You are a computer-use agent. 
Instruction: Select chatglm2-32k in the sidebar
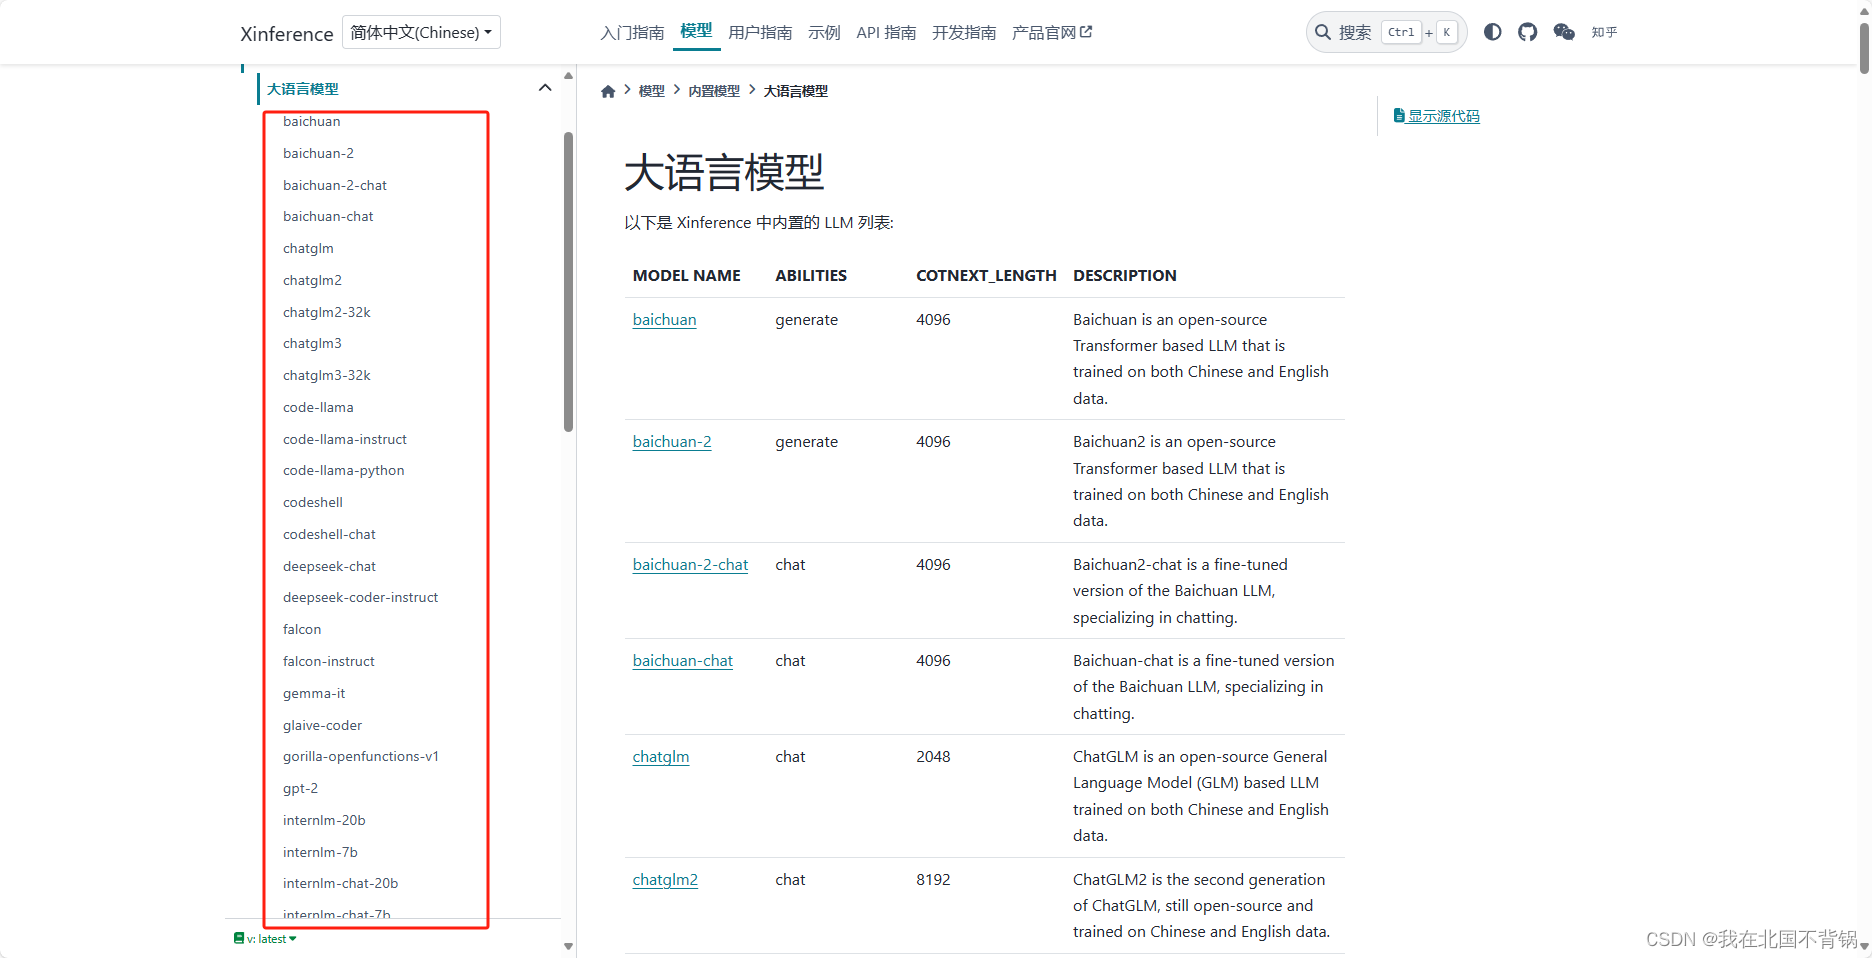(326, 312)
